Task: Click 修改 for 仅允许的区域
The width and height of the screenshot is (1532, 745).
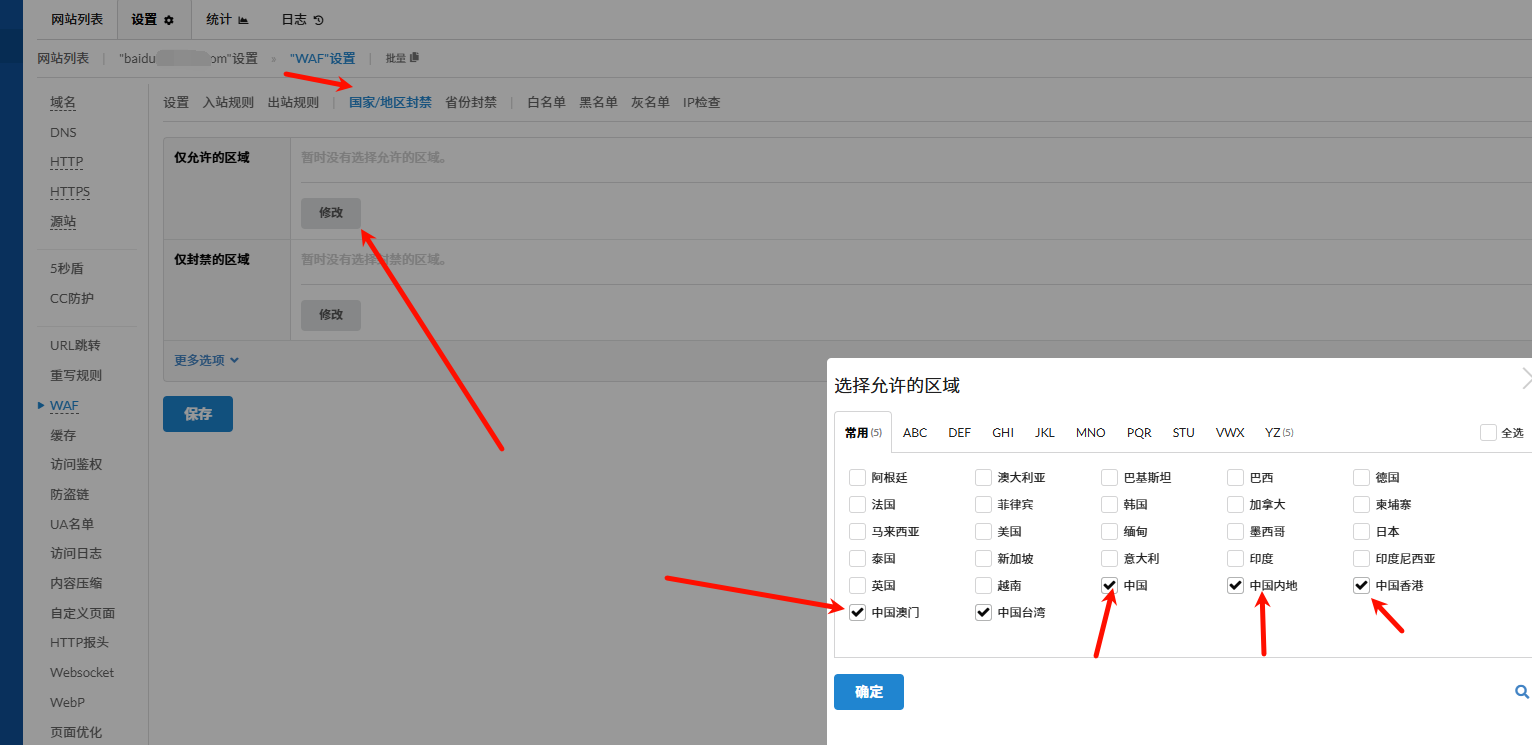Action: [330, 213]
